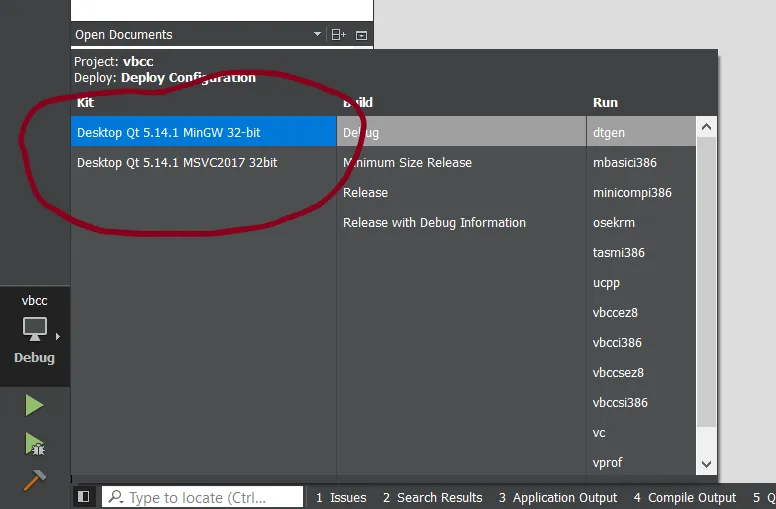Toggle the left sidebar icon

pyautogui.click(x=84, y=497)
